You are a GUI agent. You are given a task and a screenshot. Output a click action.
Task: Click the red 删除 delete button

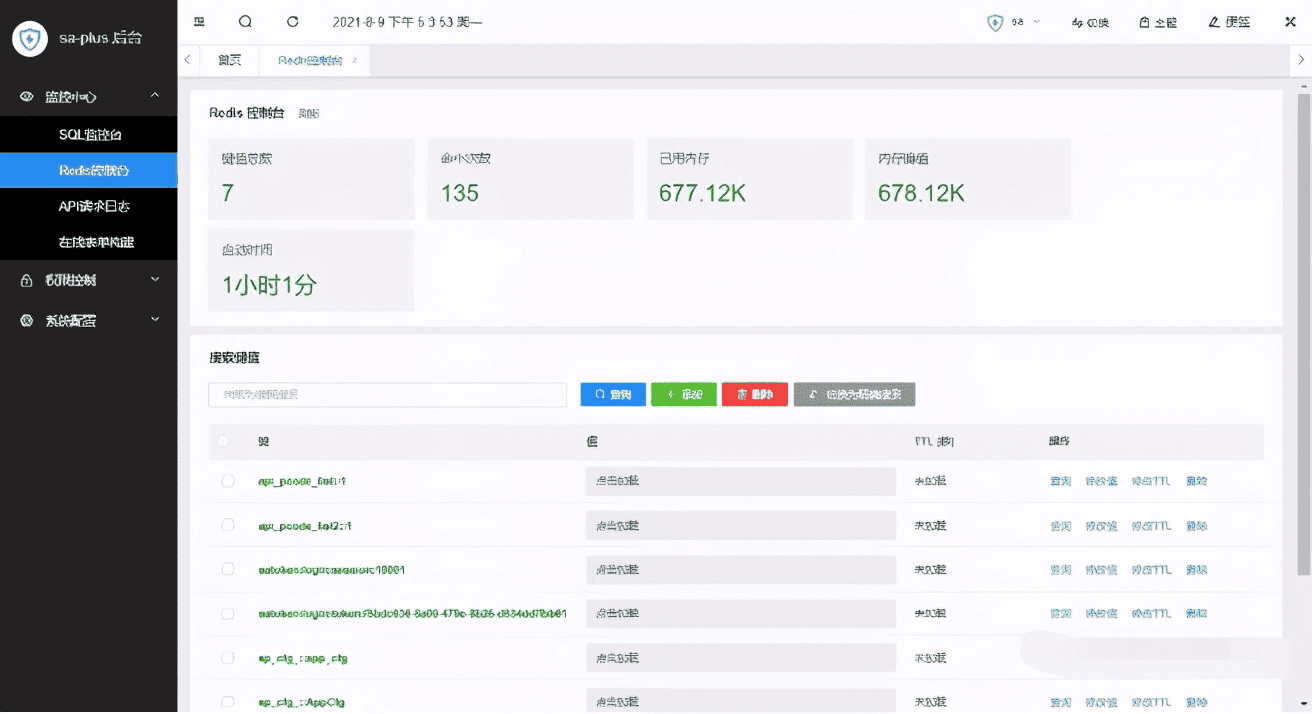pyautogui.click(x=754, y=394)
